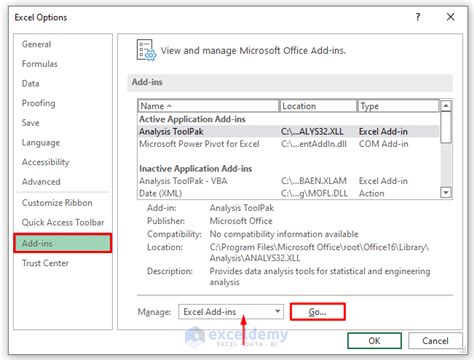Viewport: 474px width, 360px height.
Task: Click the add-ins list scrollbar thumb
Action: [446, 127]
